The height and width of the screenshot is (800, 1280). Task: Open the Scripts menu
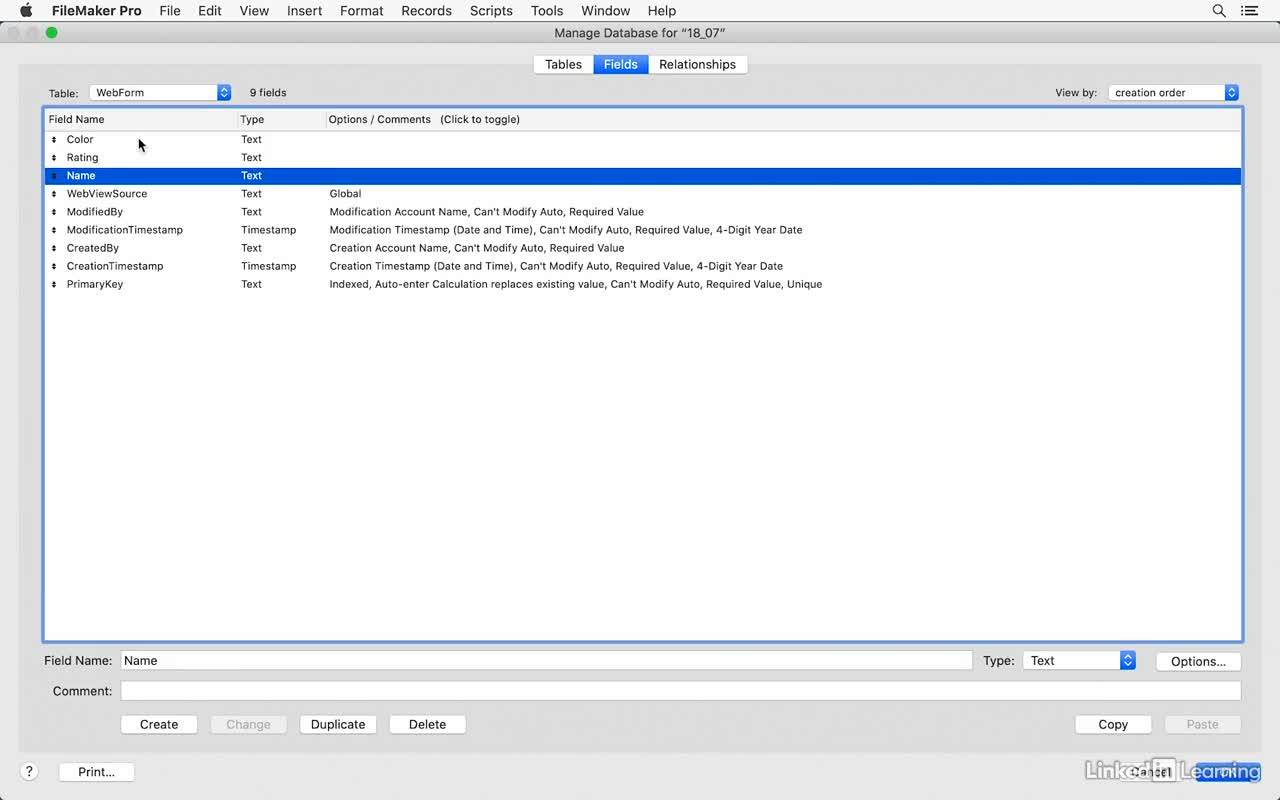pos(491,11)
